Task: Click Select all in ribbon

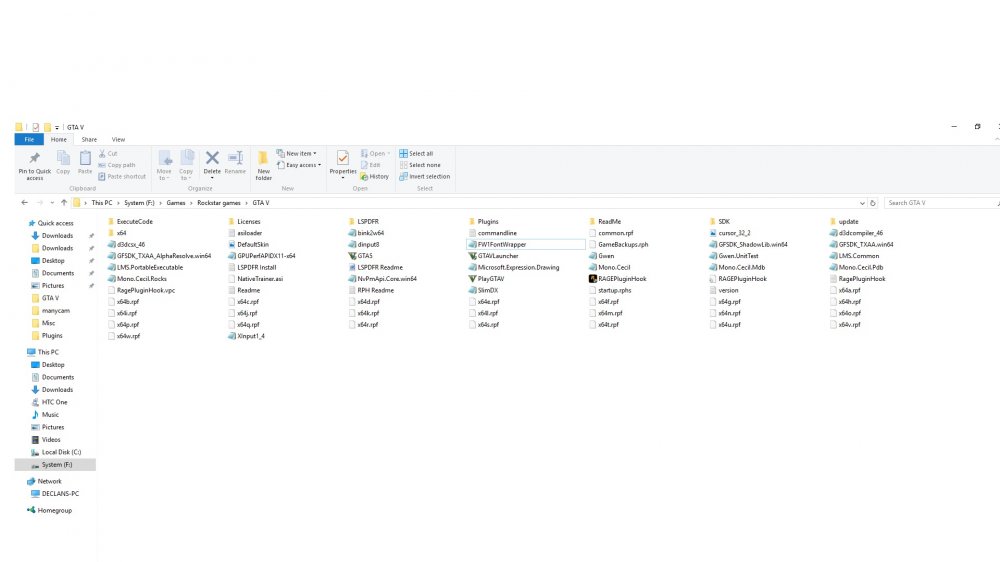Action: (416, 154)
